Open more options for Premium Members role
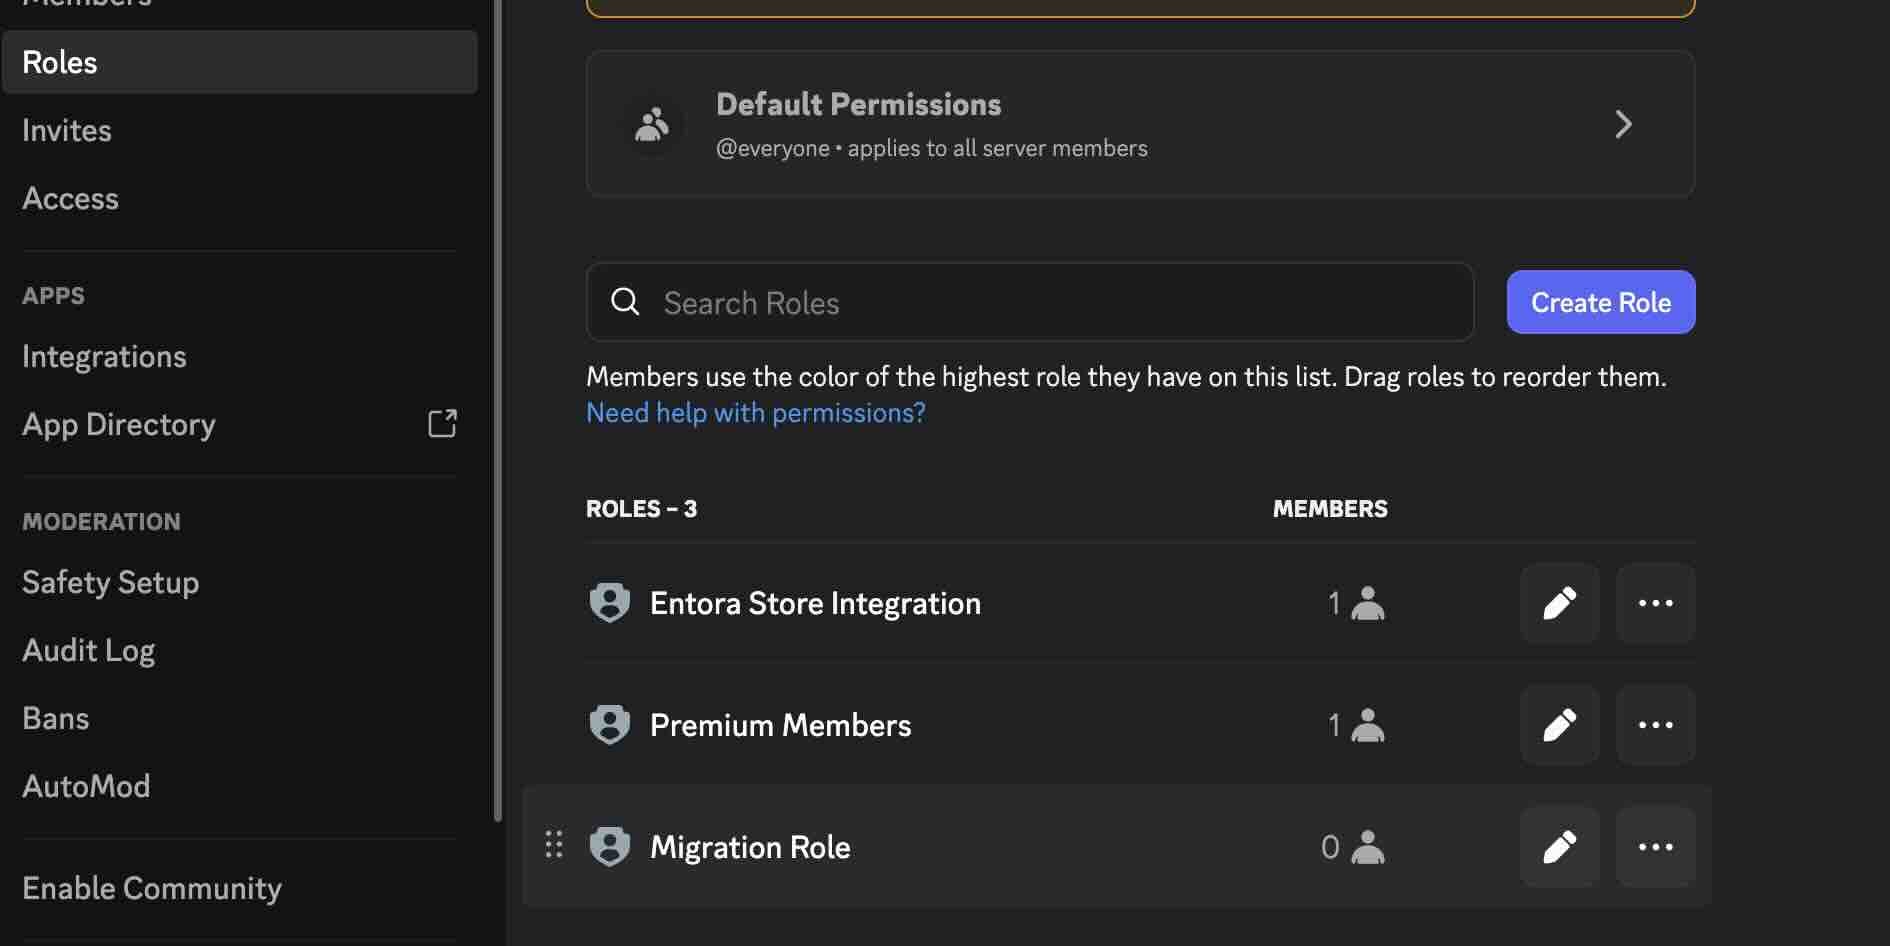This screenshot has width=1890, height=946. point(1654,724)
